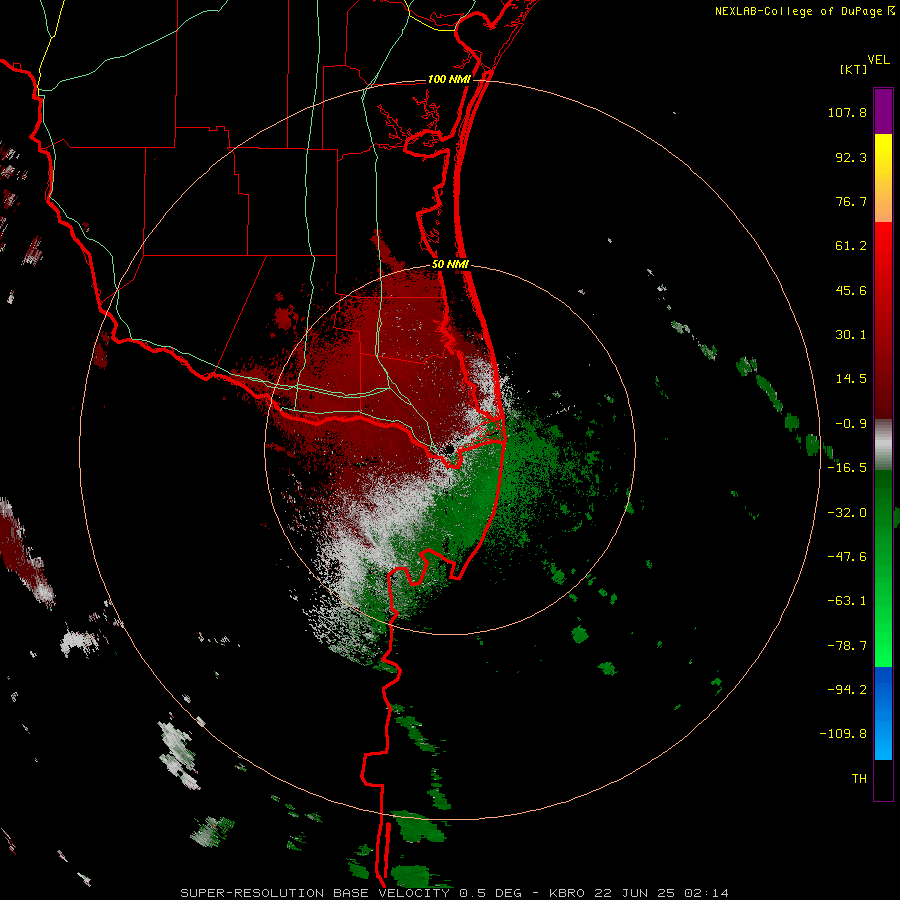
Task: Click the KBRO radar site center dot
Action: point(450,450)
